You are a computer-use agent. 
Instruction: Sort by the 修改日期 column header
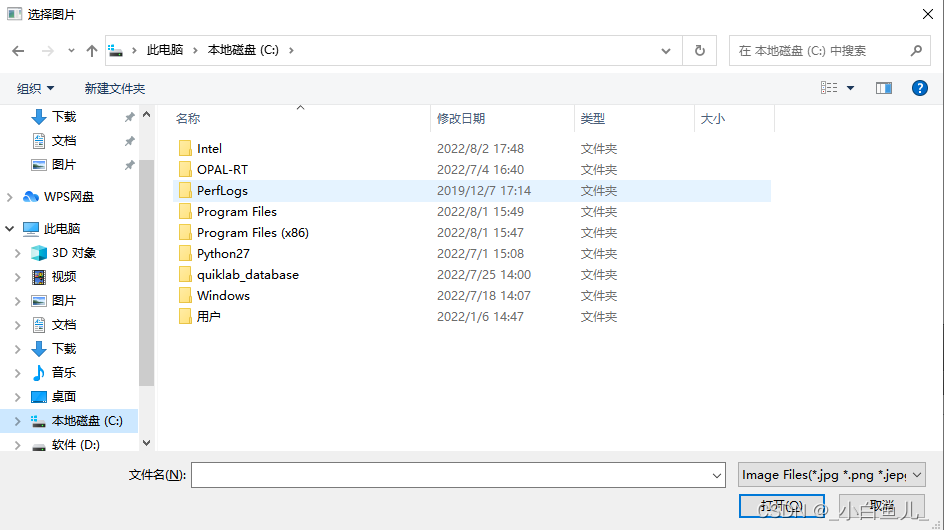461,119
